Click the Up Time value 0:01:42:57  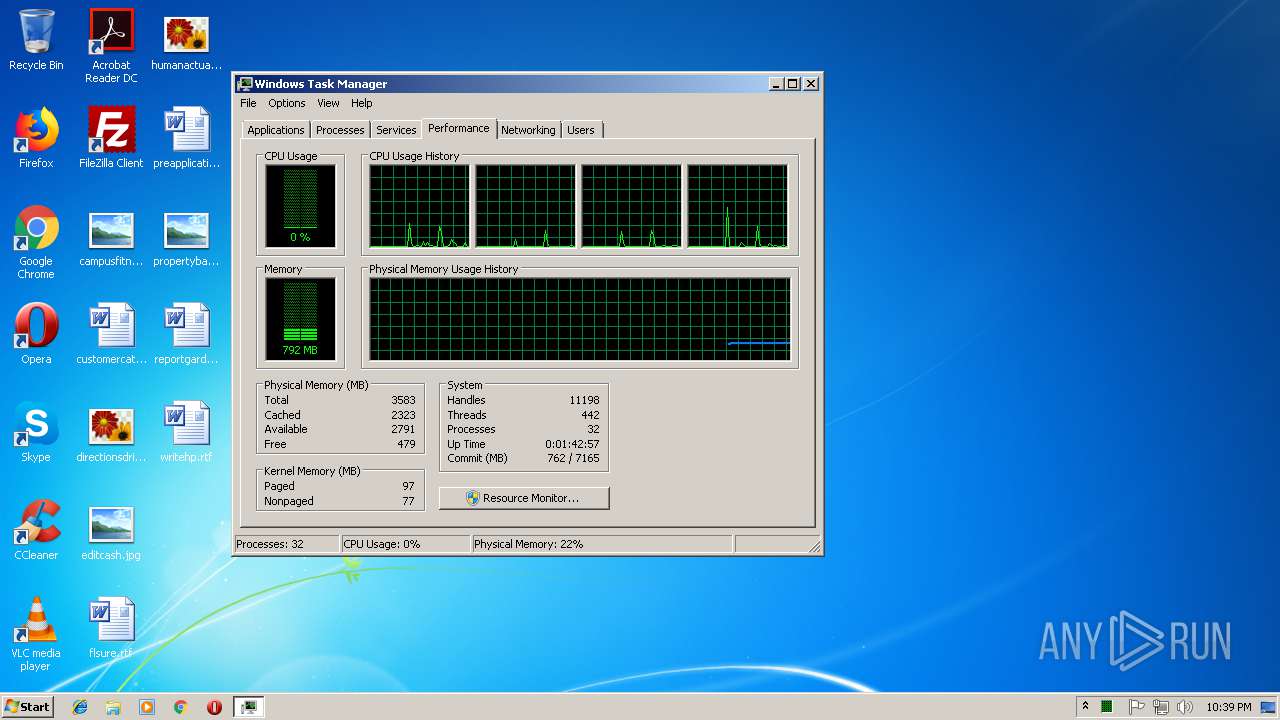[x=572, y=444]
